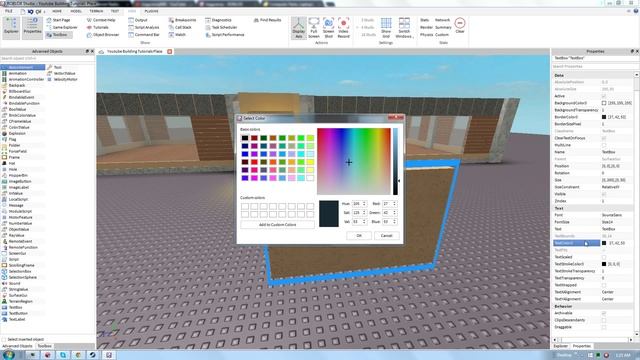Open the Object Browser
The height and width of the screenshot is (360, 640).
pos(103,35)
